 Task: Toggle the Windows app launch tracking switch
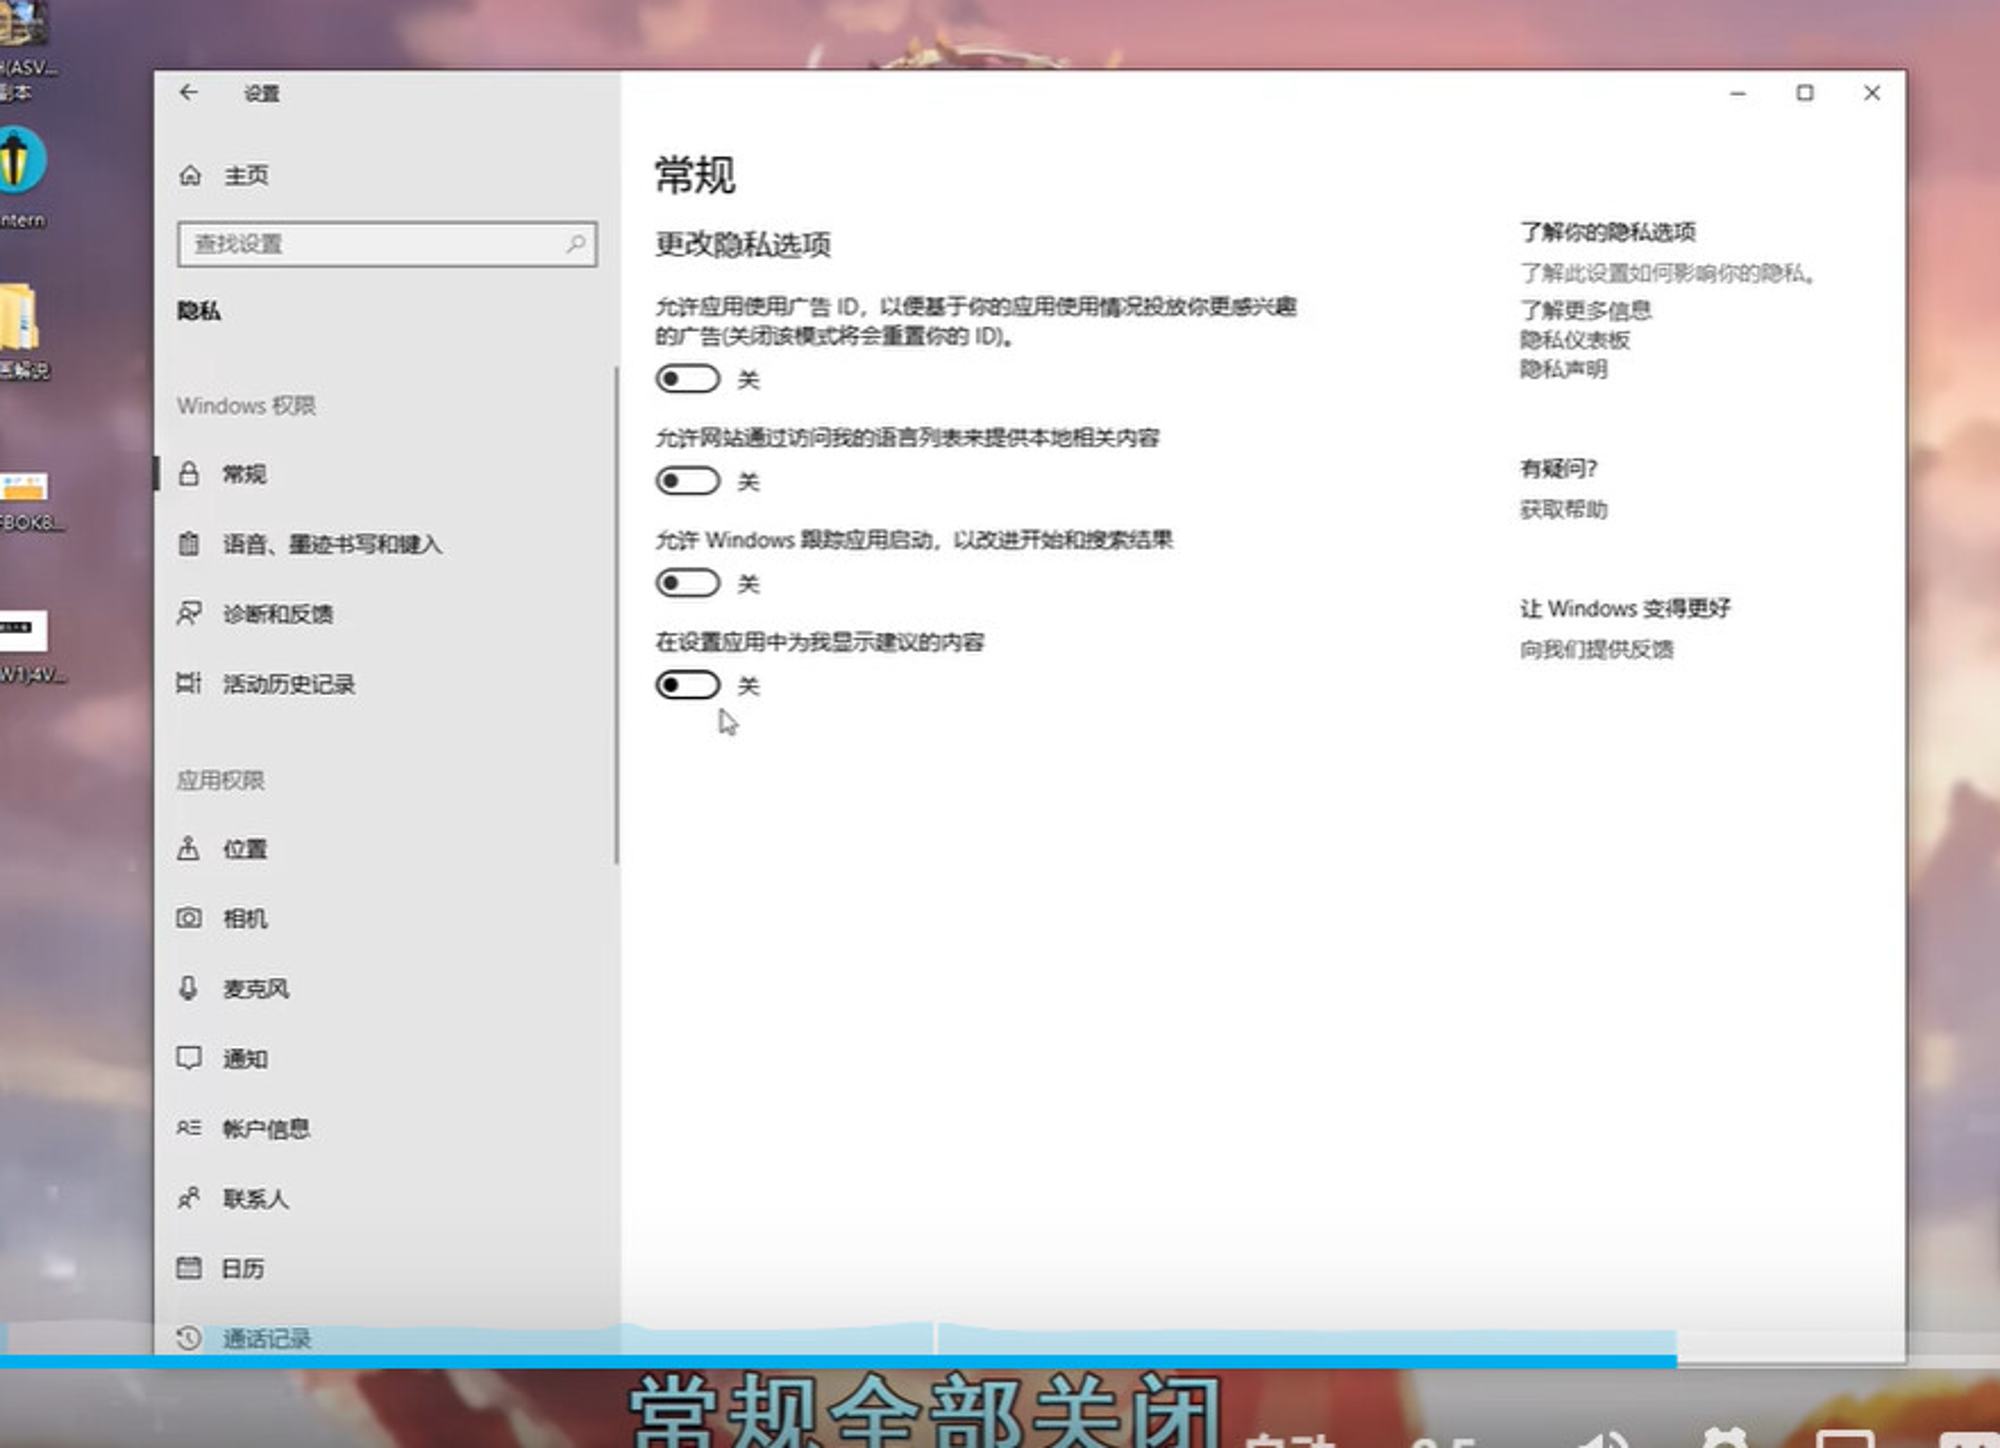coord(688,583)
